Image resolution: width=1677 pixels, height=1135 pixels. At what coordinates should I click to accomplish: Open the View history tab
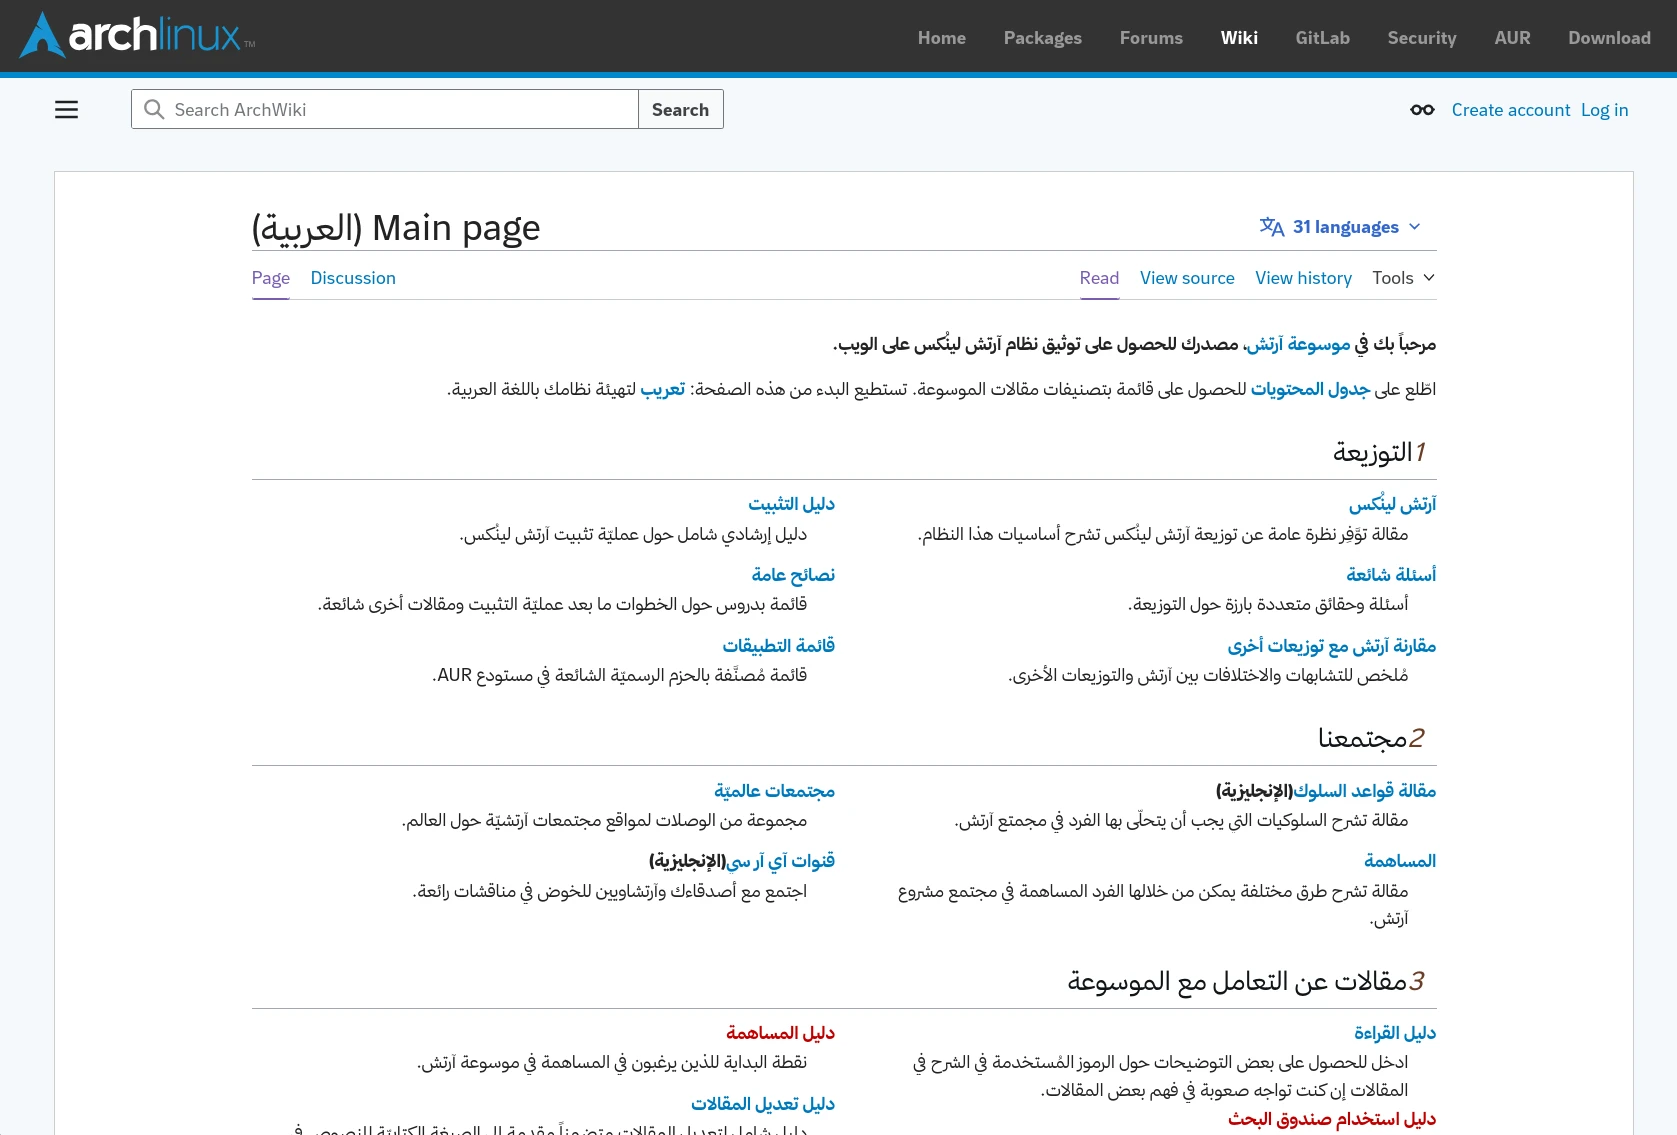click(1303, 278)
